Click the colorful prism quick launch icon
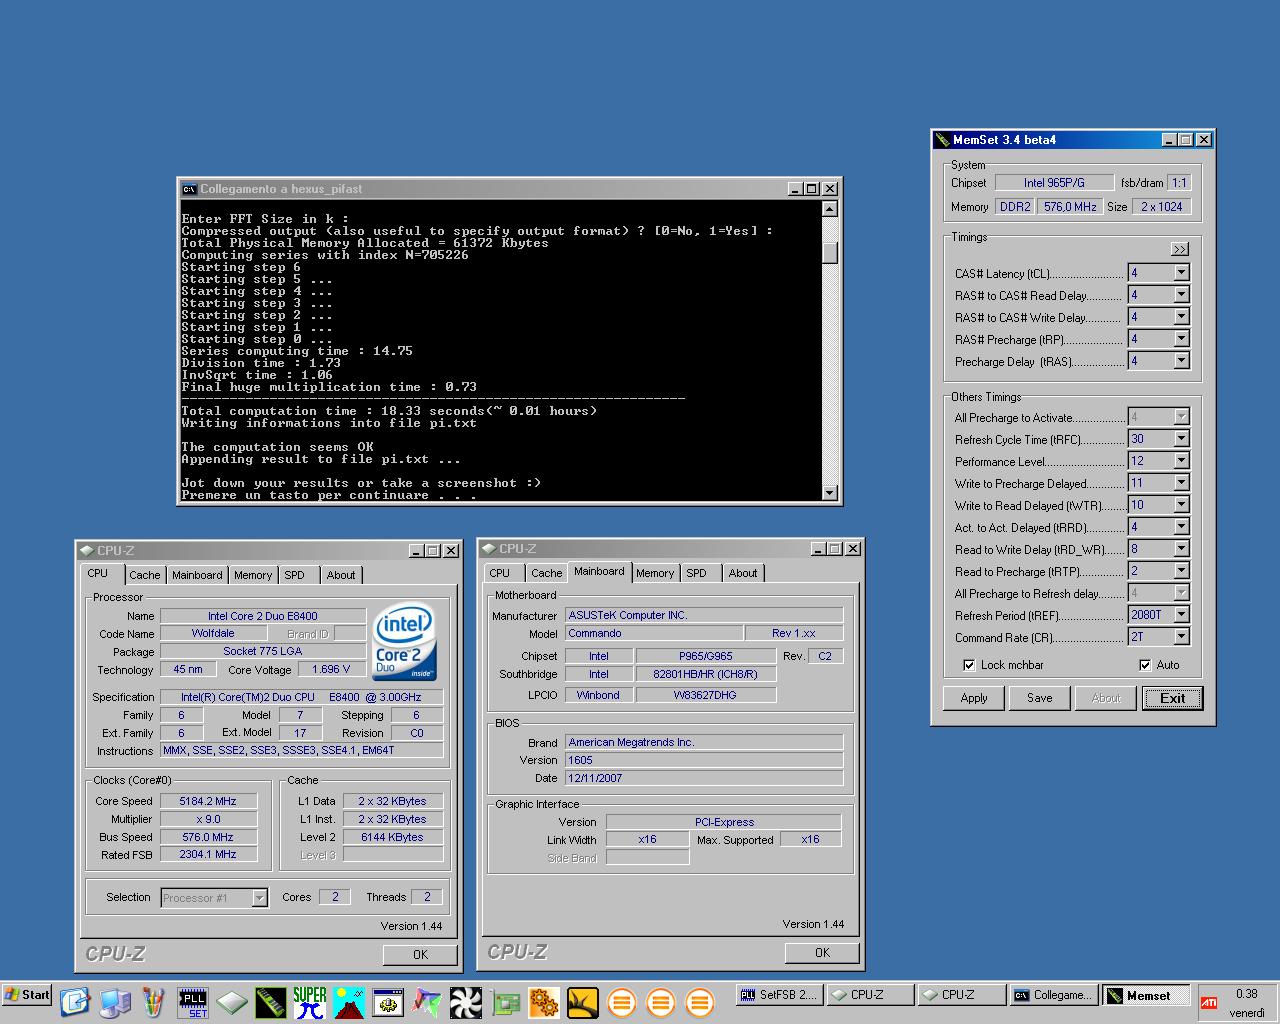 (x=427, y=1002)
